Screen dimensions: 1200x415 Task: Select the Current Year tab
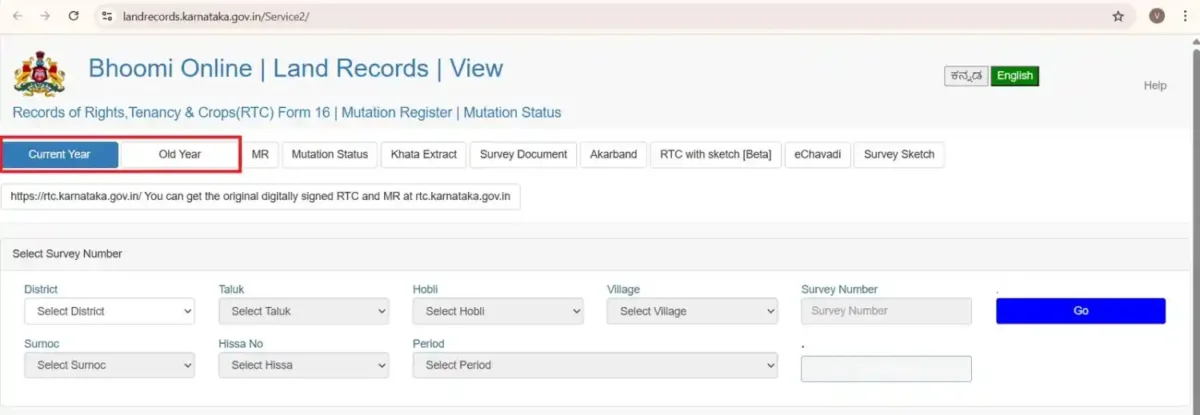60,154
